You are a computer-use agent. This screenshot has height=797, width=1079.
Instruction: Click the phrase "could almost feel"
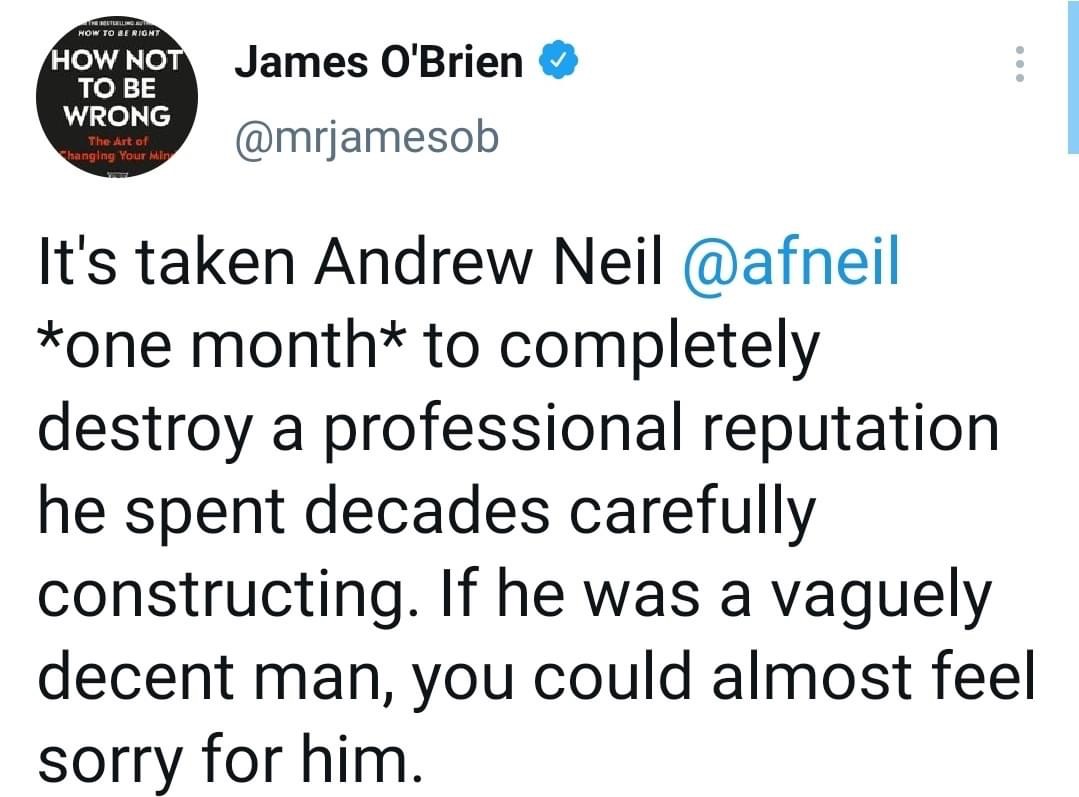click(x=783, y=676)
